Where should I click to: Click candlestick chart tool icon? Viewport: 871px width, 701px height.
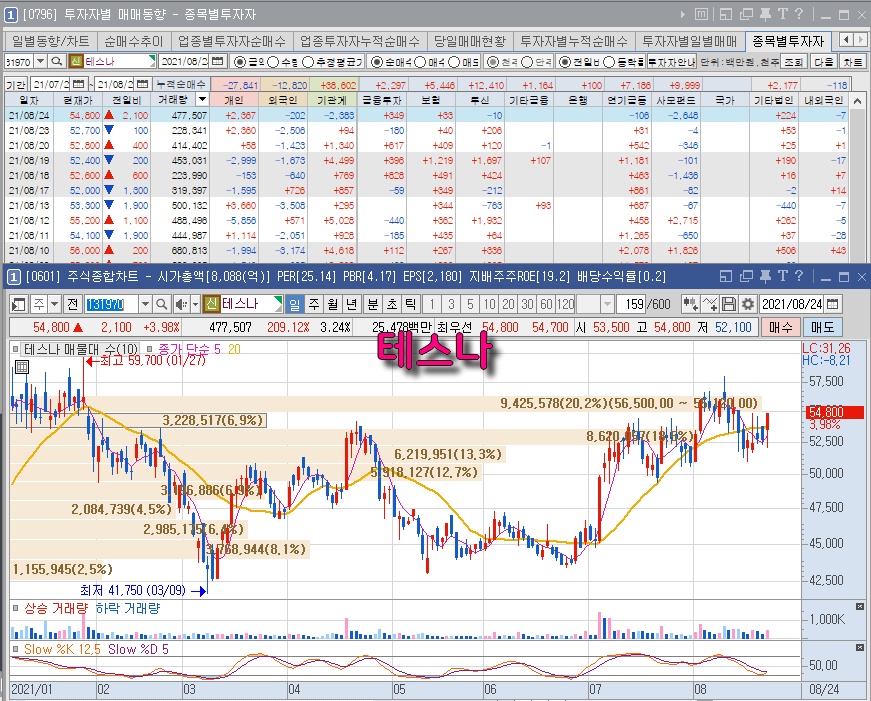[690, 304]
